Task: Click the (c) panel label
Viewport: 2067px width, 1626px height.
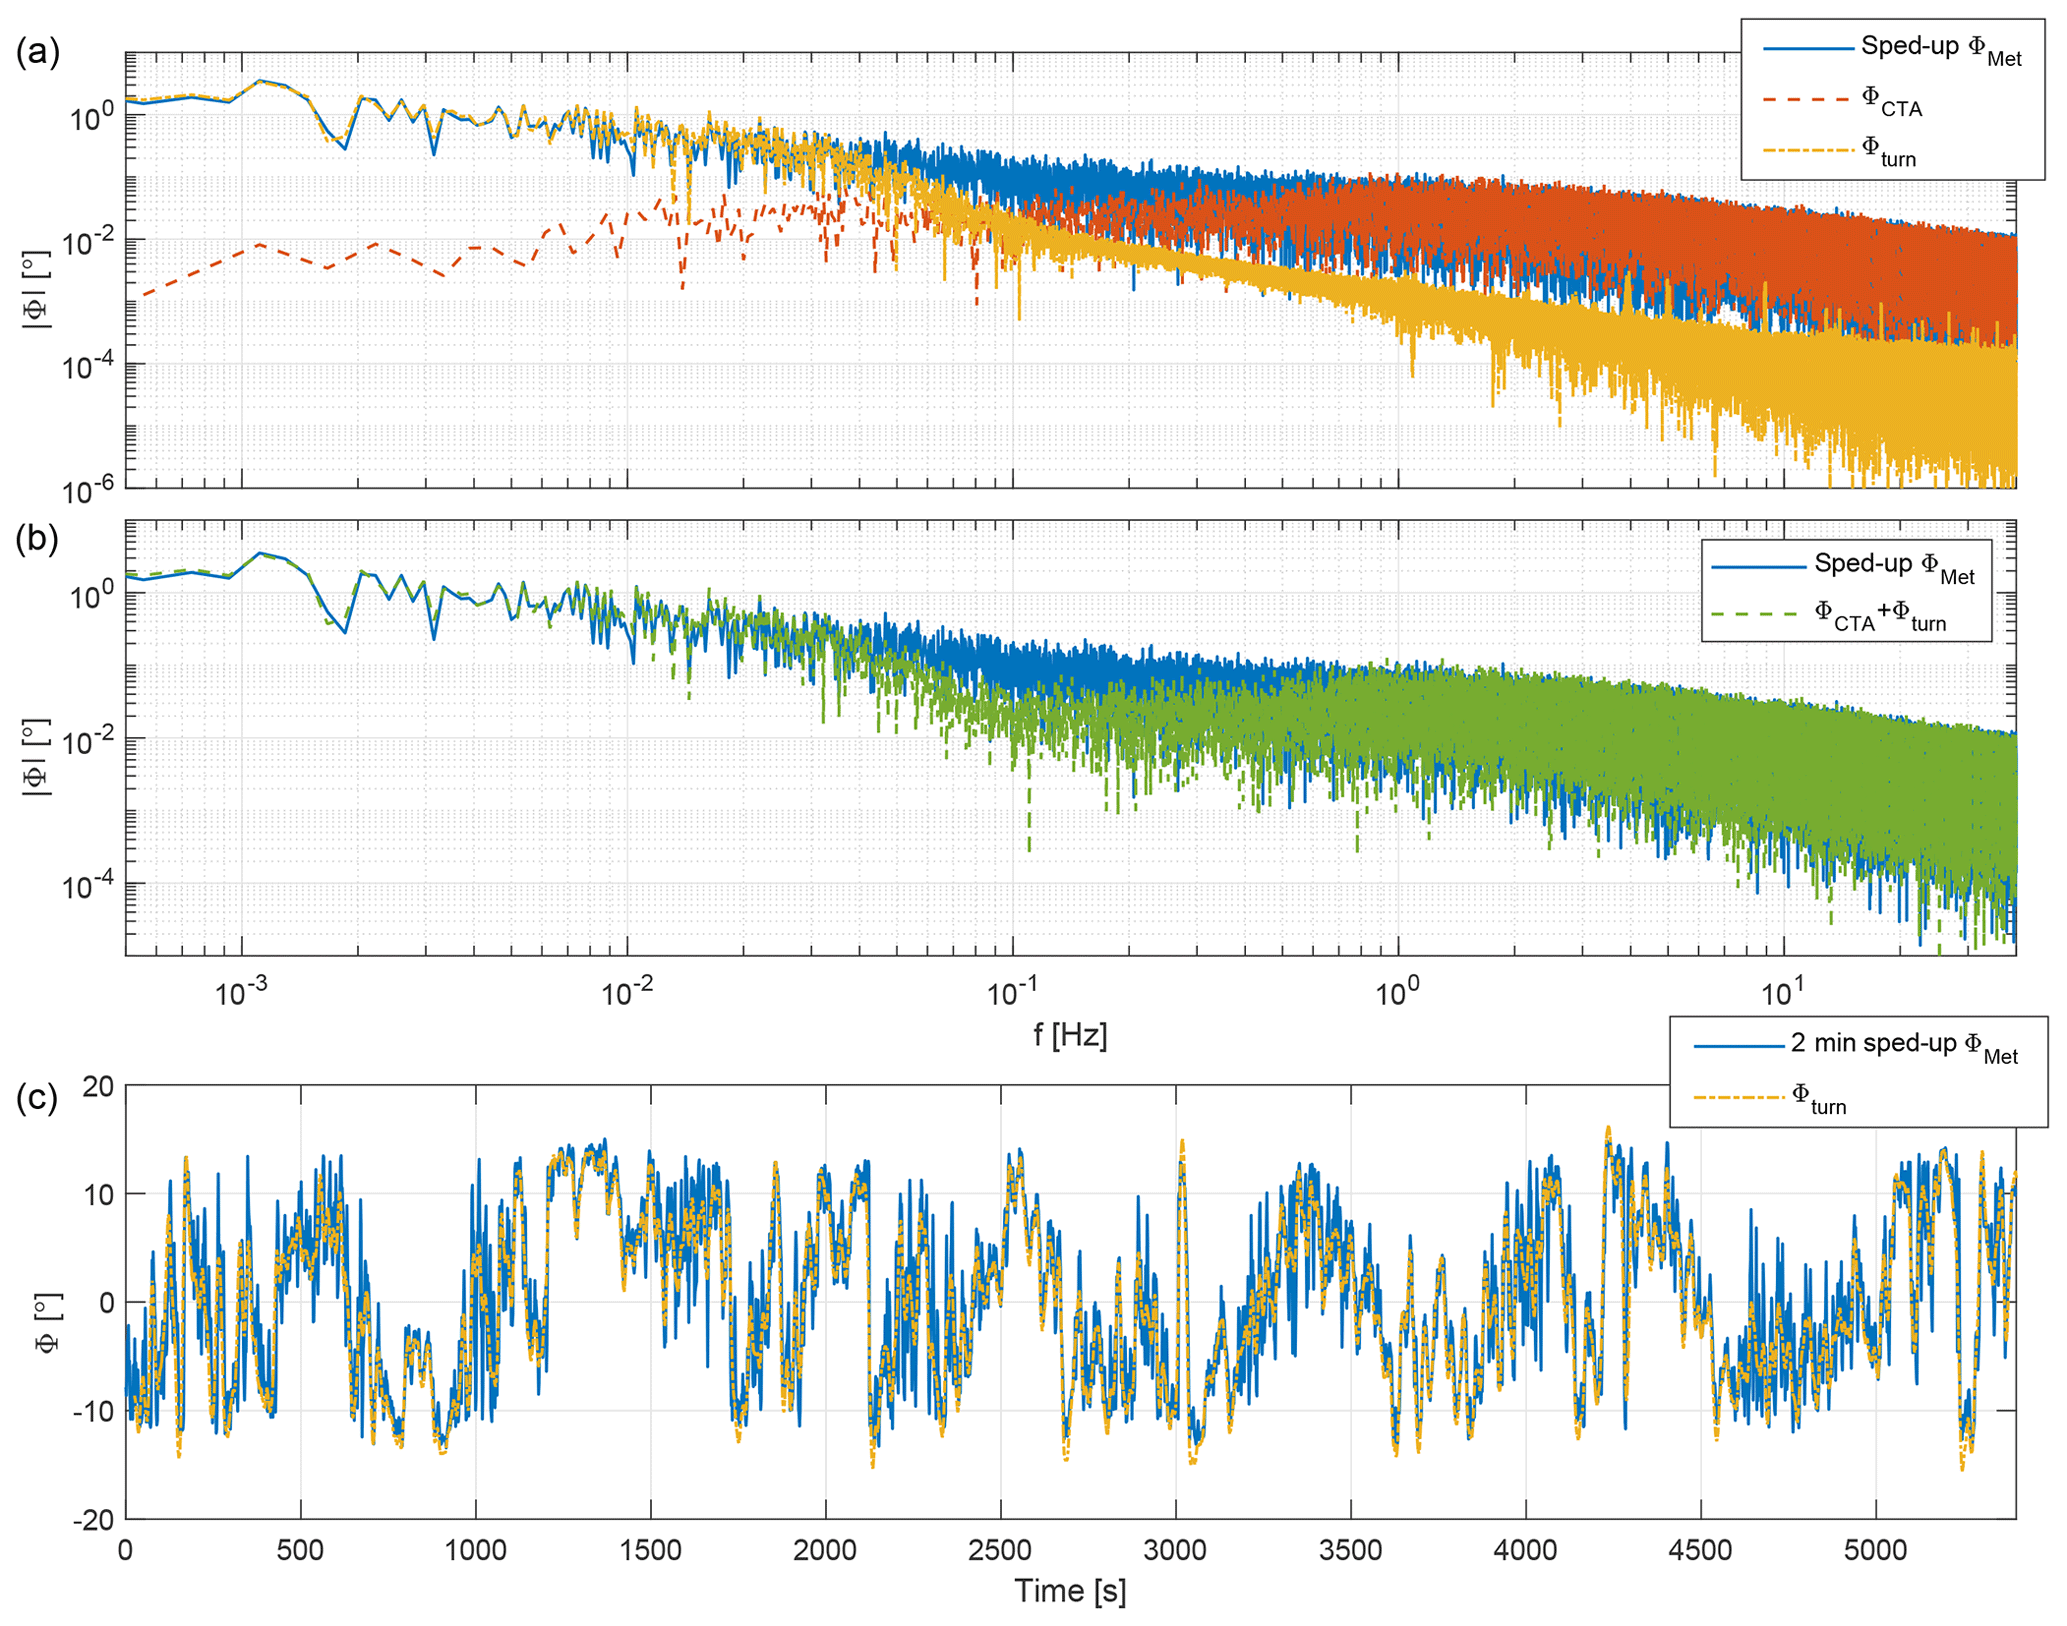Action: (x=38, y=1098)
